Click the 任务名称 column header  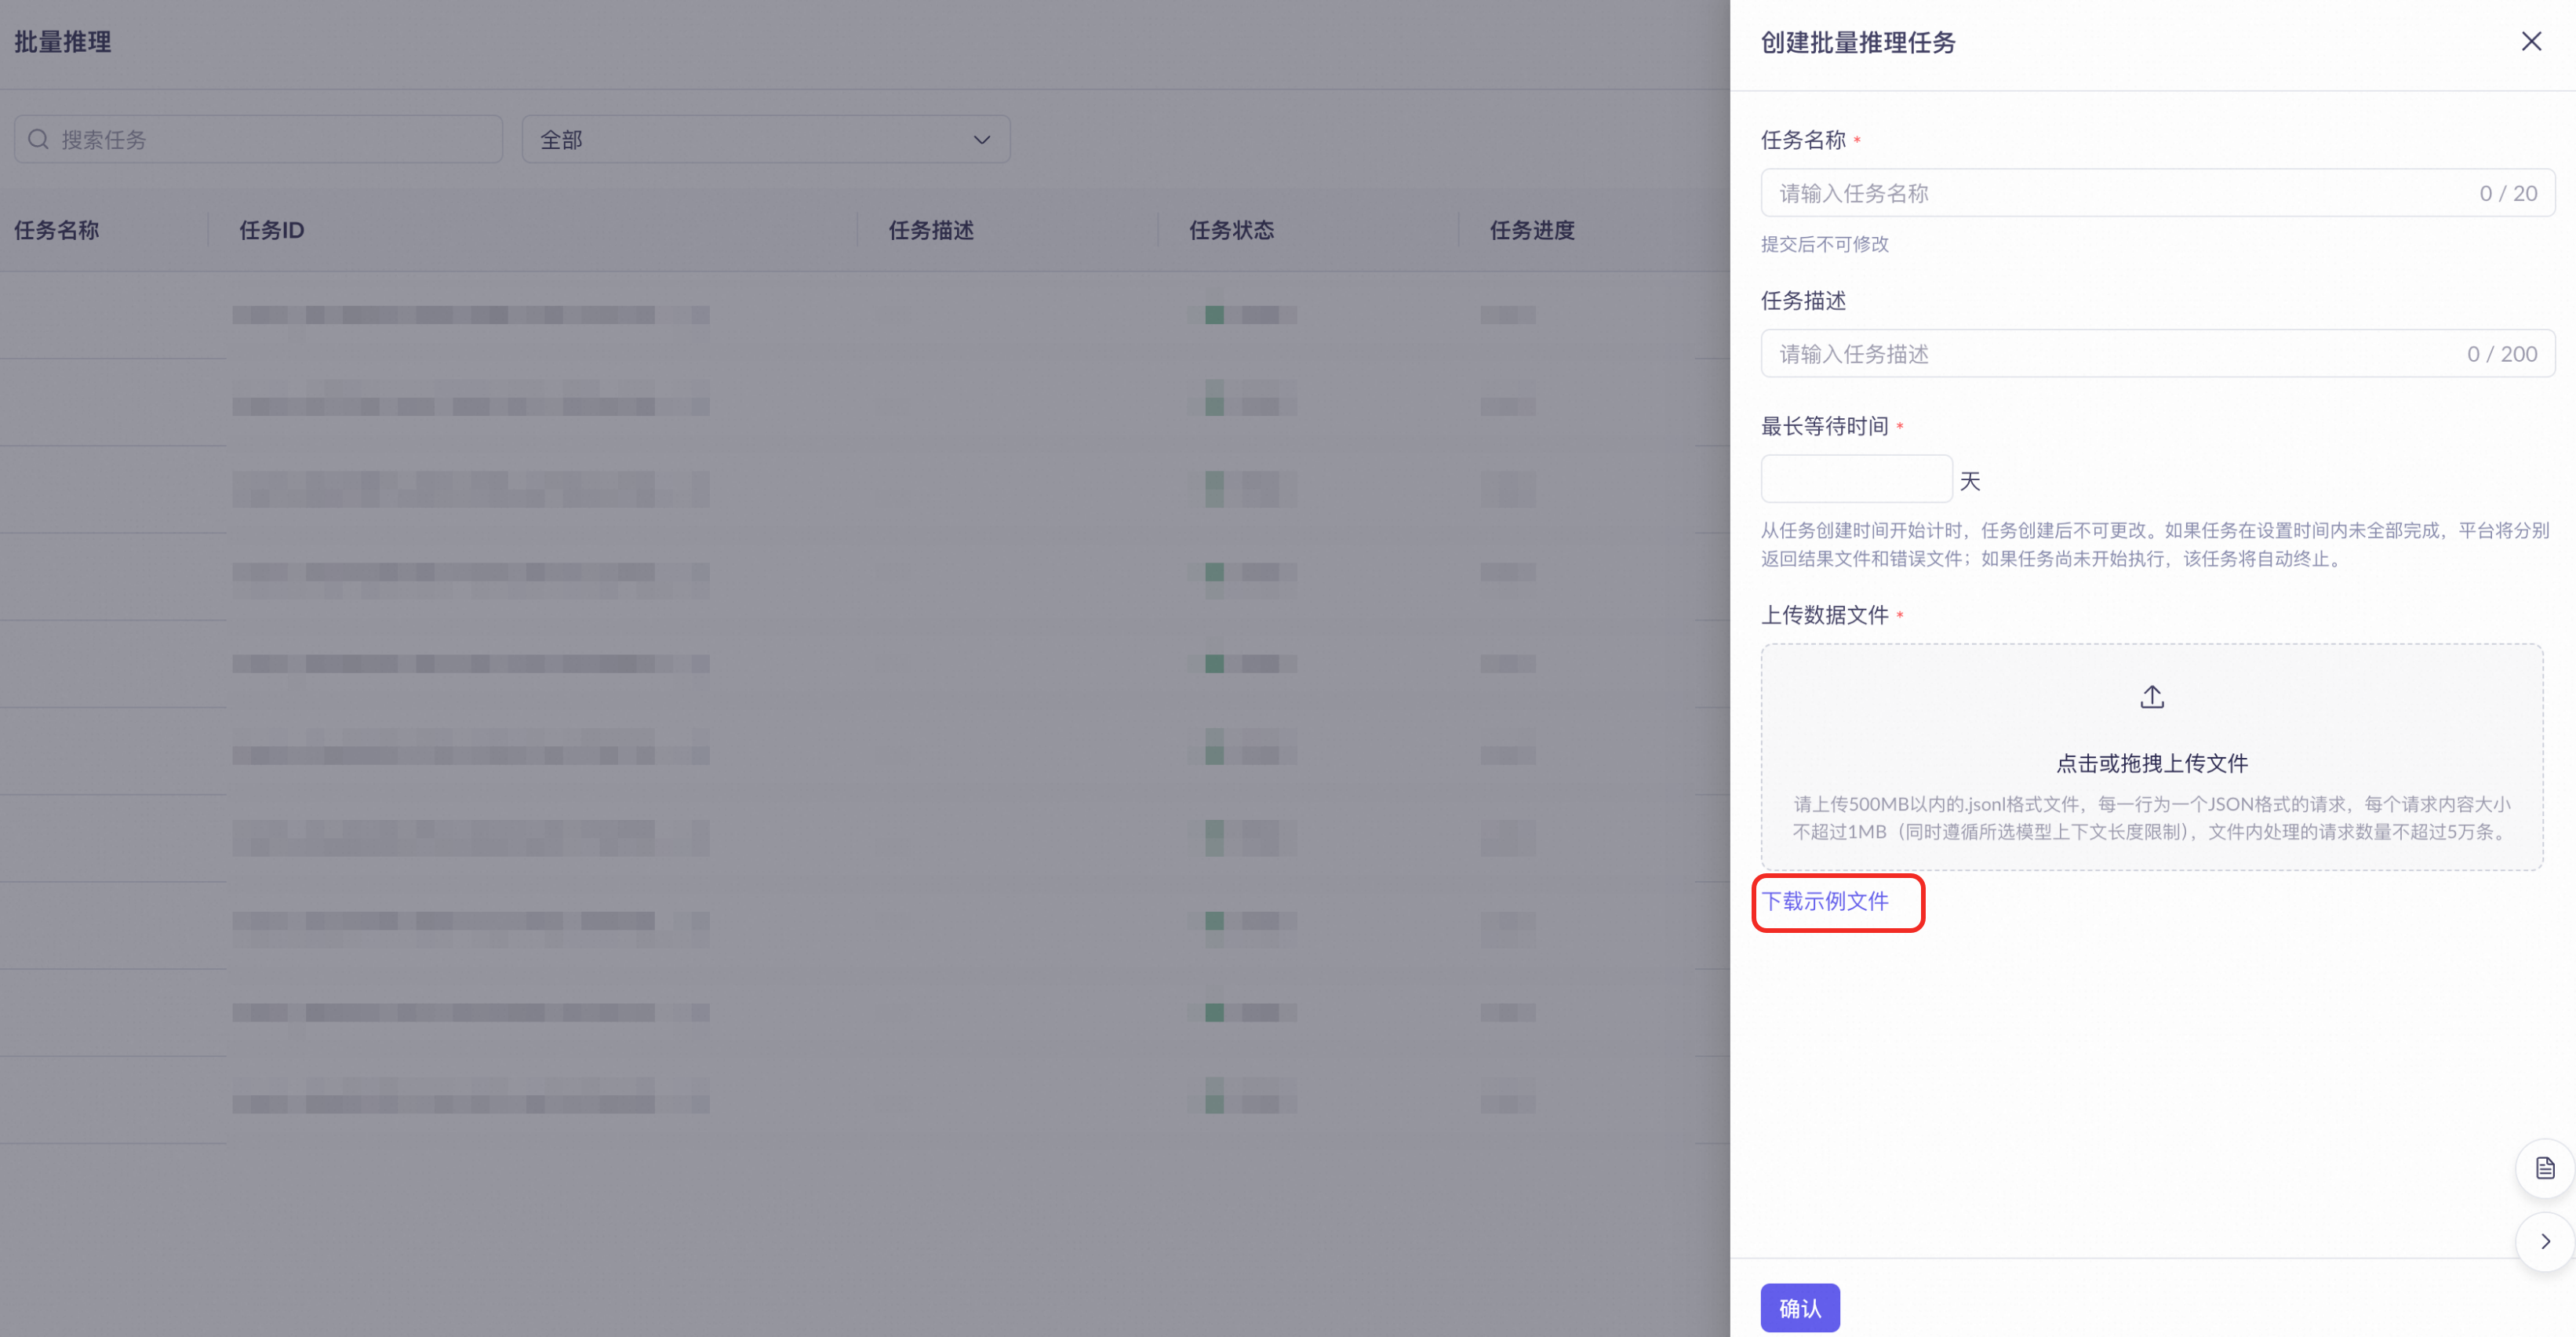(57, 231)
